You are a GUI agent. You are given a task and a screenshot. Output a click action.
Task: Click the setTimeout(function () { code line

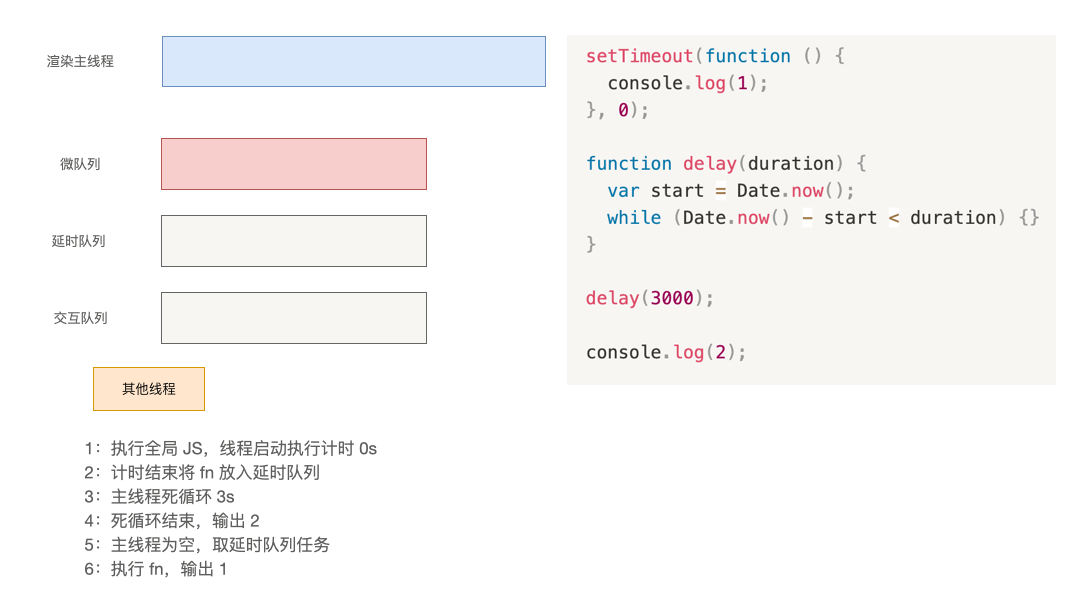(x=715, y=56)
